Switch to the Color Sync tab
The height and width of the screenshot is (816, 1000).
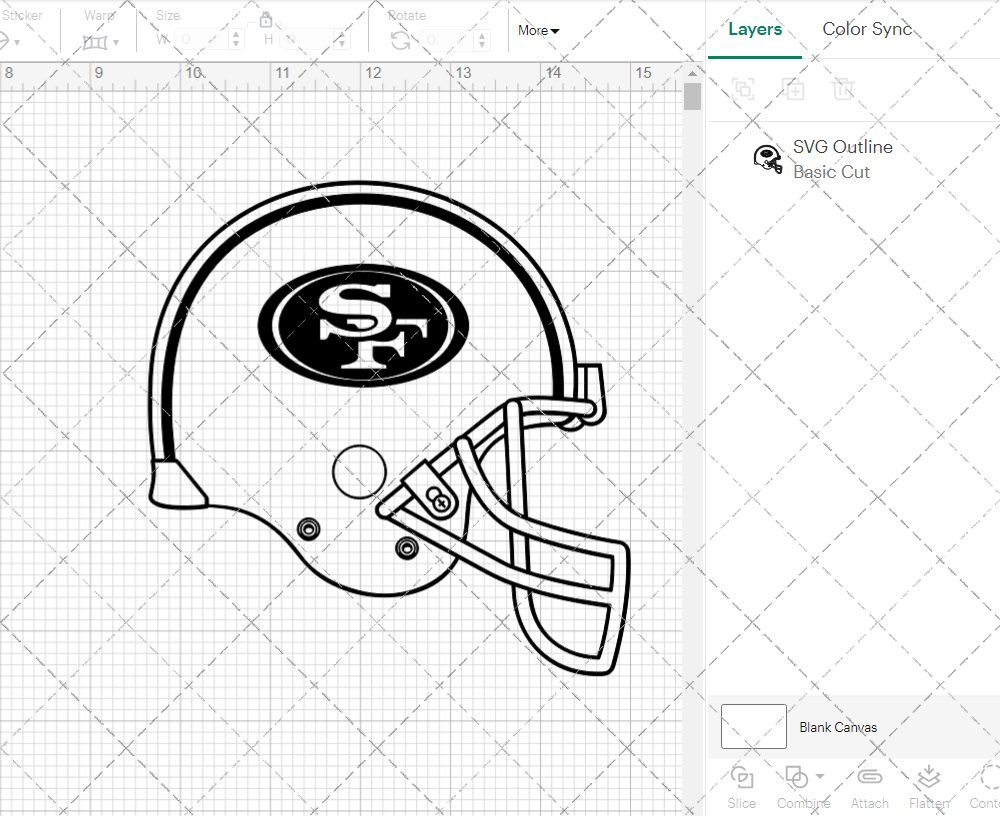coord(866,29)
